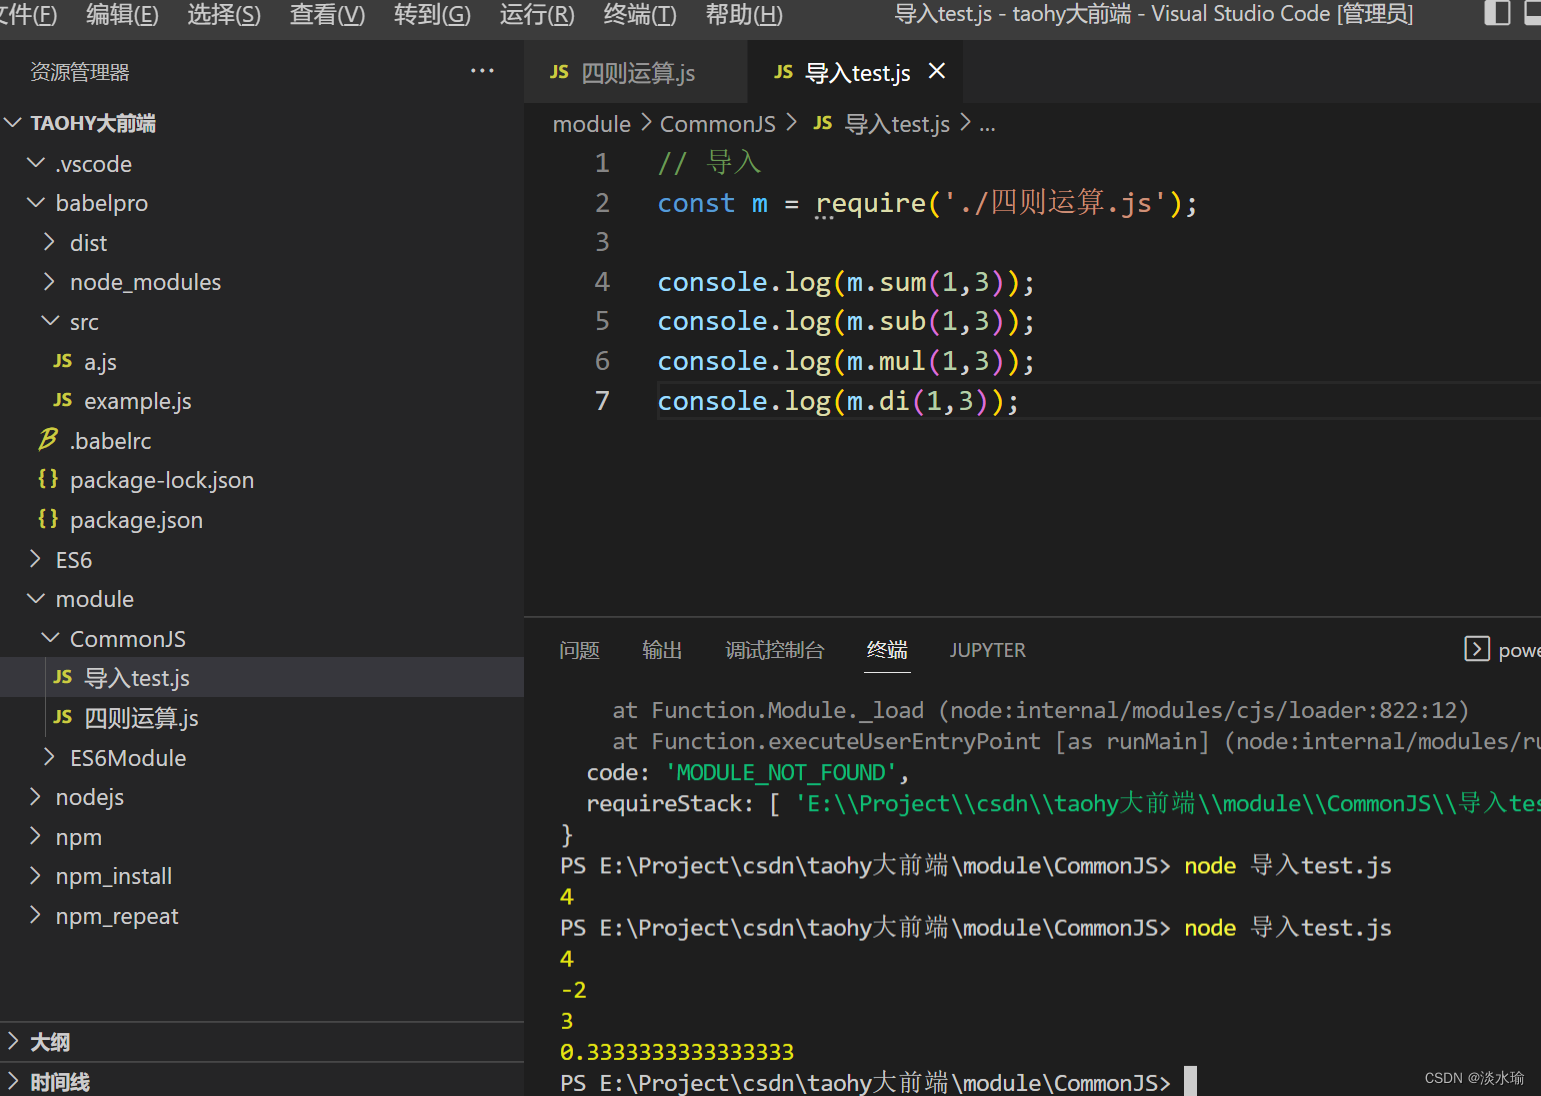Switch to the 四则运算.js editor tab
This screenshot has height=1096, width=1541.
(x=636, y=72)
